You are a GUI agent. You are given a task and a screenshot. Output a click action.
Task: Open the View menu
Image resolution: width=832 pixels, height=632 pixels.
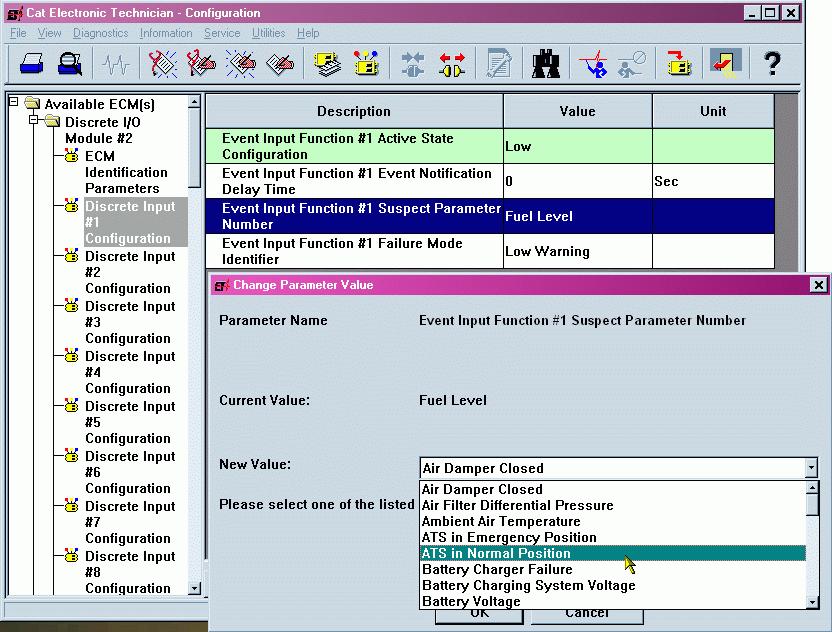click(49, 33)
